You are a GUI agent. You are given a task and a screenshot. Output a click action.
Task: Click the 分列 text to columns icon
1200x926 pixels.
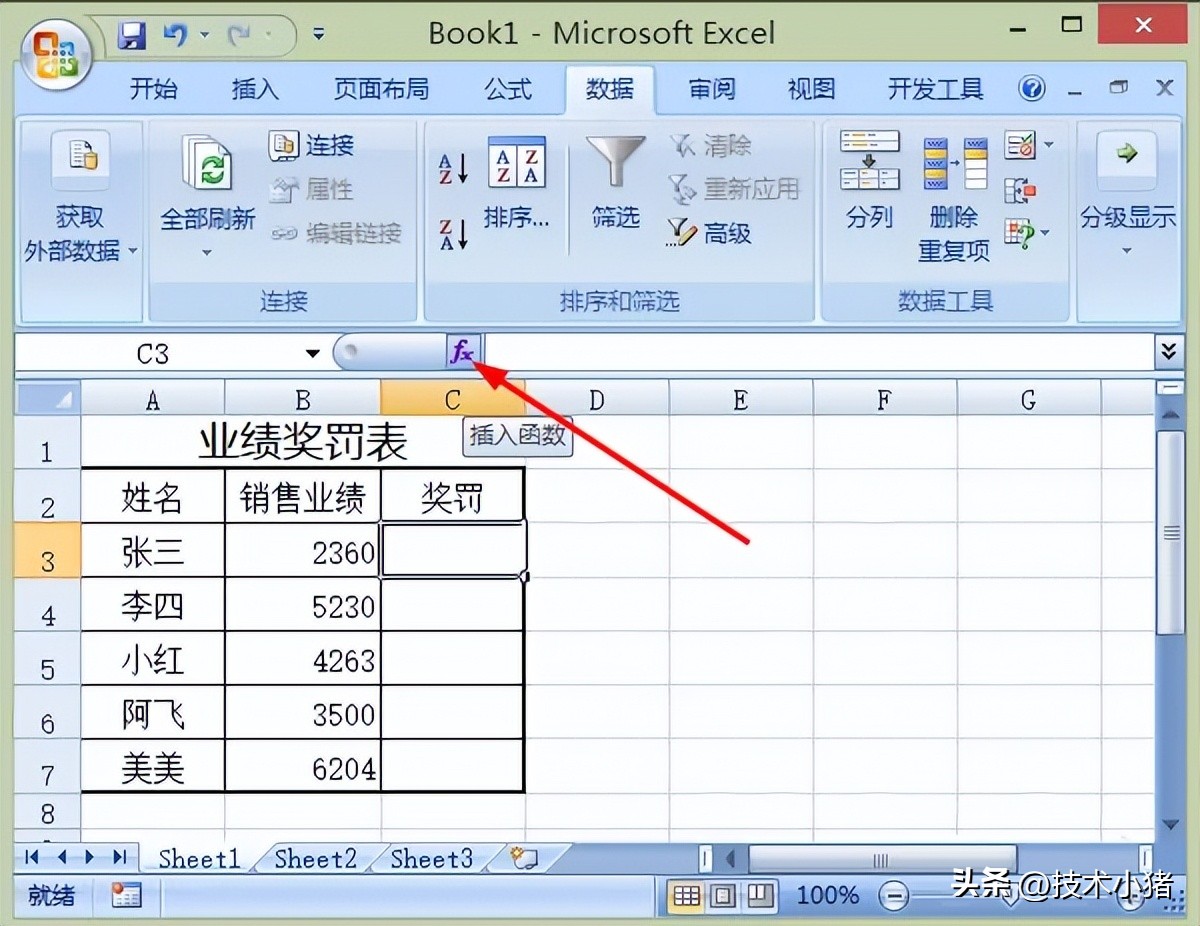coord(869,180)
